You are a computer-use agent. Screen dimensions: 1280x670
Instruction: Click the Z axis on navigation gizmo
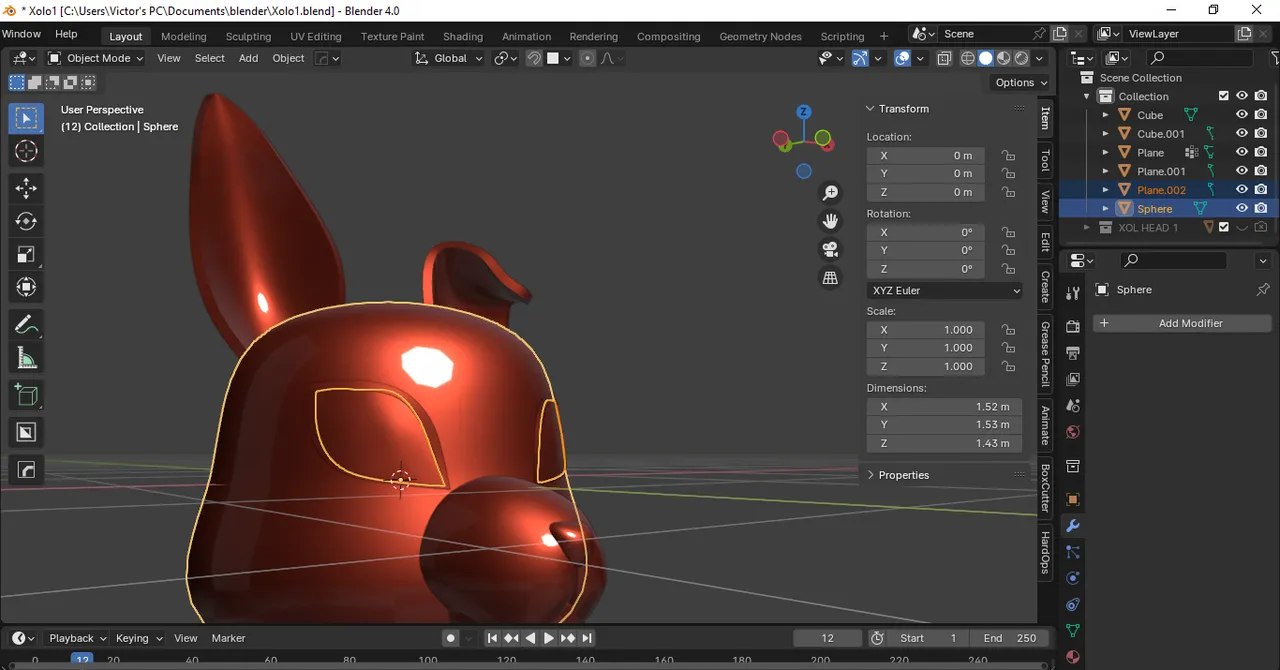click(x=804, y=111)
